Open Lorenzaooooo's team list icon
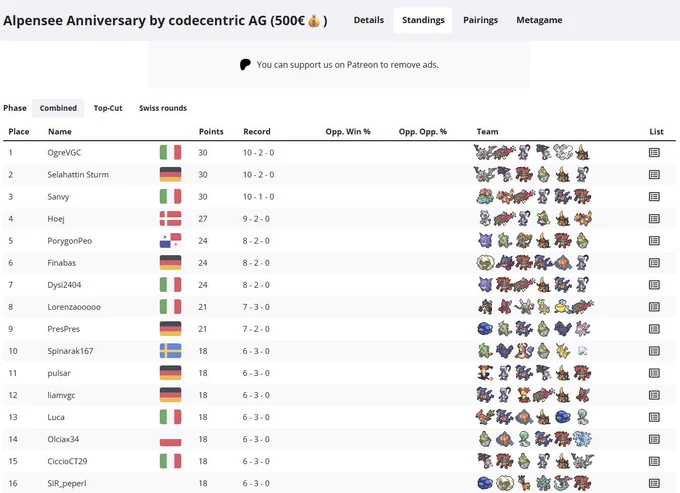Screen dimensions: 680x493 tap(654, 307)
